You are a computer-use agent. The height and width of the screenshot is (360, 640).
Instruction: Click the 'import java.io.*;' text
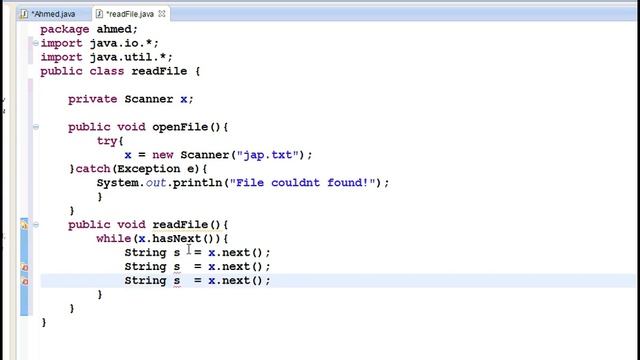pos(99,43)
